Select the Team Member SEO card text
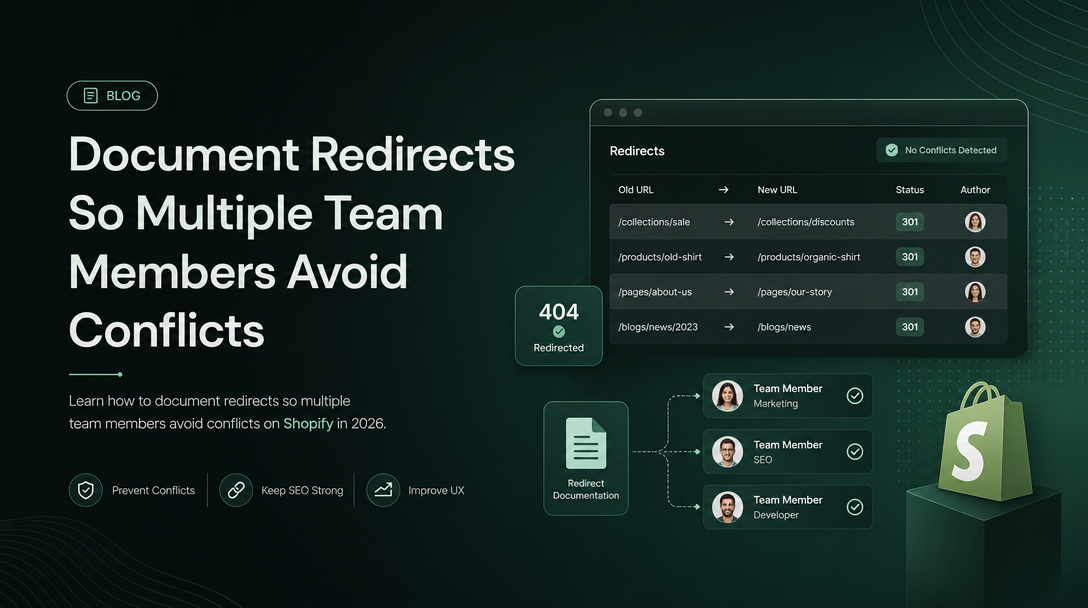The height and width of the screenshot is (608, 1088). pyautogui.click(x=788, y=452)
